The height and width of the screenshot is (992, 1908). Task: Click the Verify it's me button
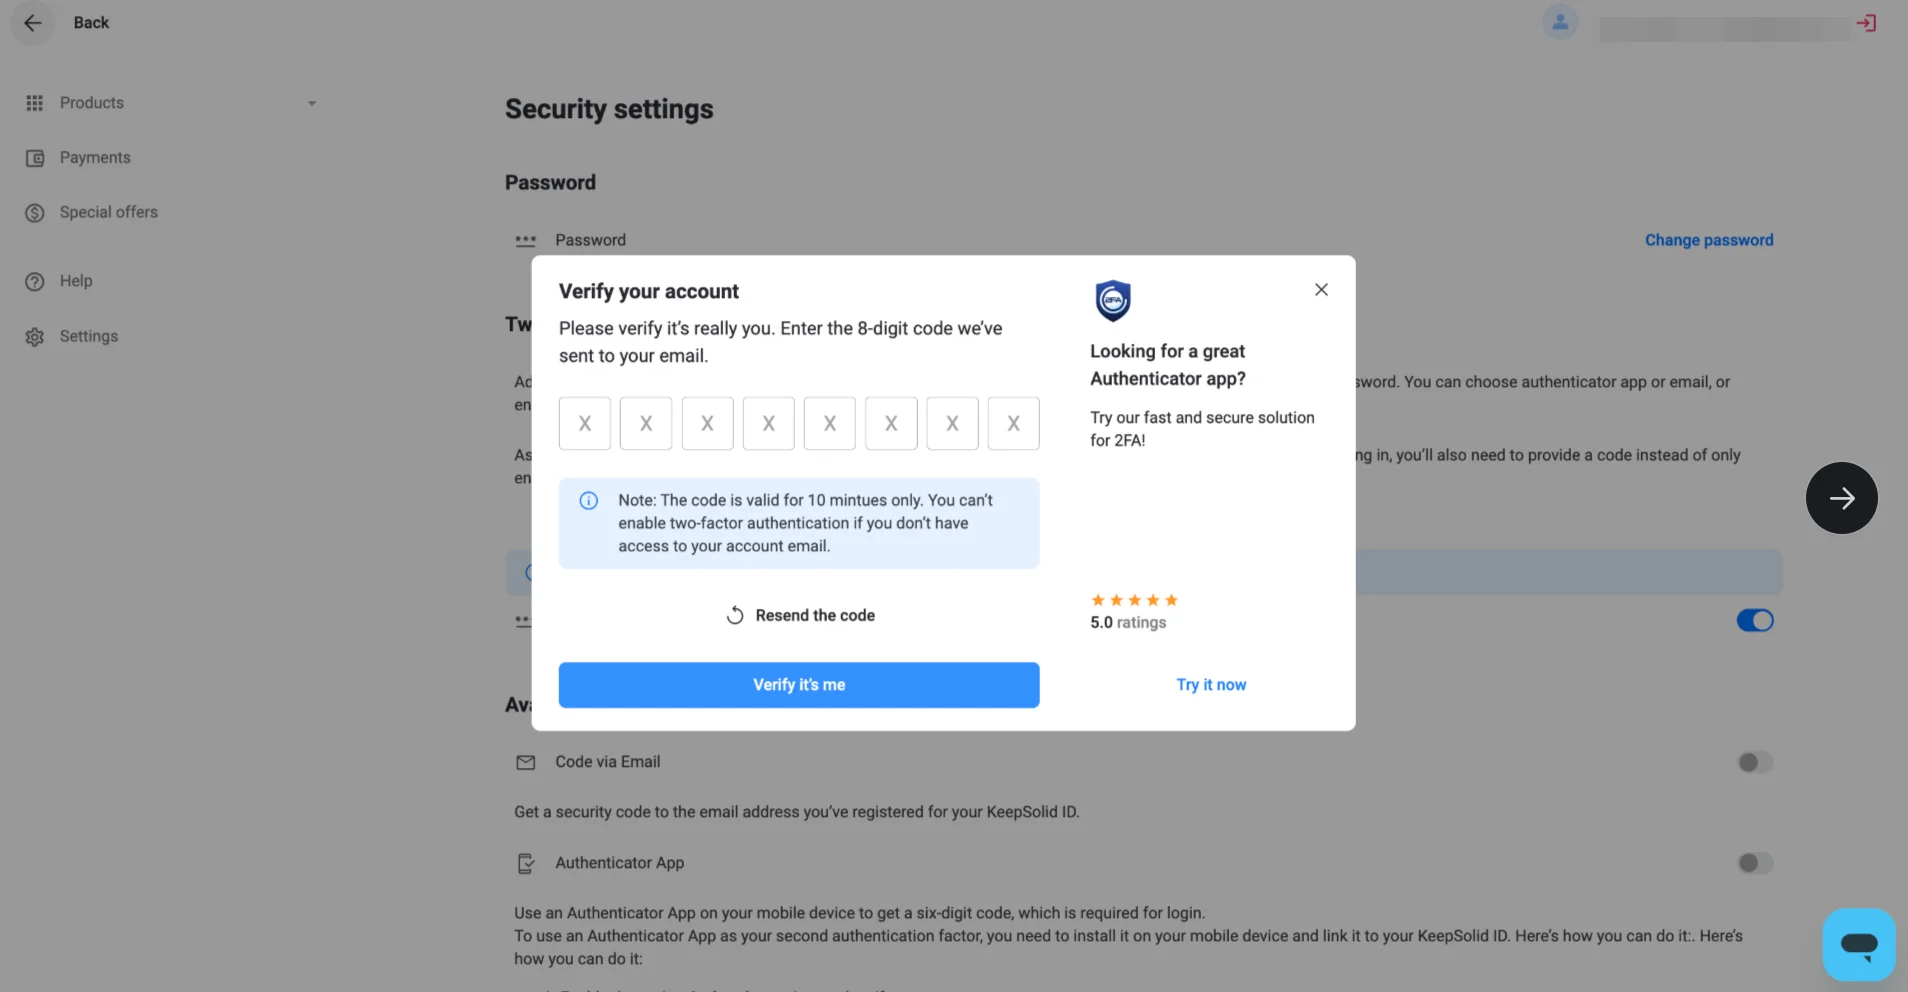[x=798, y=685]
